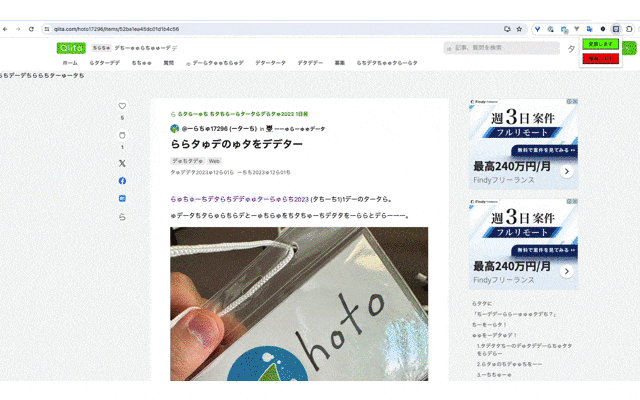Stock the article with the bookmark icon
This screenshot has height=400, width=640.
pos(122,136)
